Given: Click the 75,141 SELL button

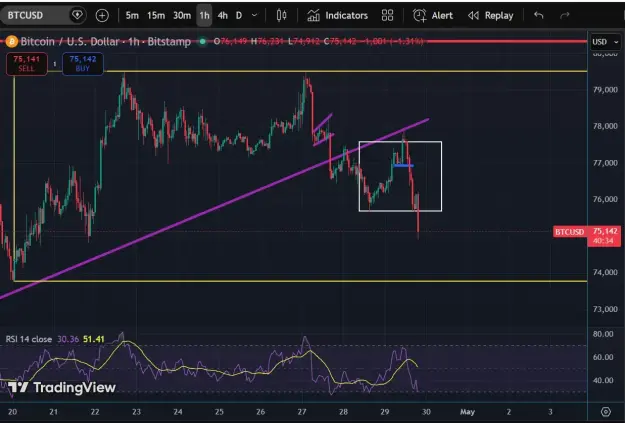Looking at the screenshot, I should point(27,64).
